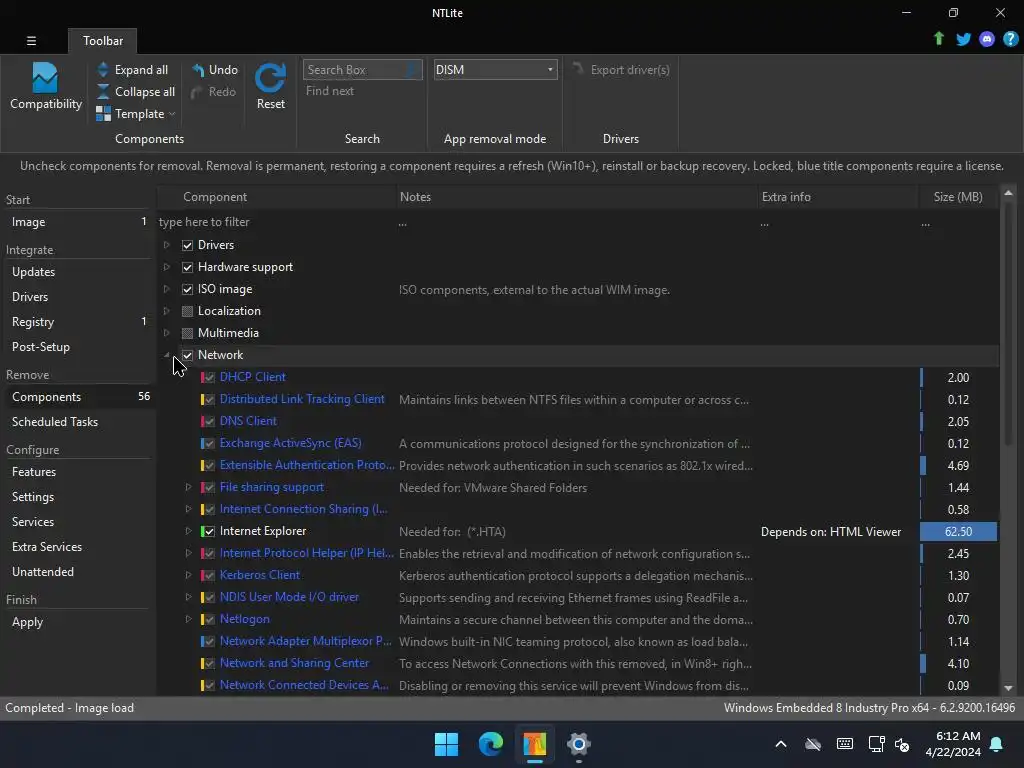This screenshot has width=1024, height=768.
Task: Open the notifications bell
Action: (x=996, y=744)
